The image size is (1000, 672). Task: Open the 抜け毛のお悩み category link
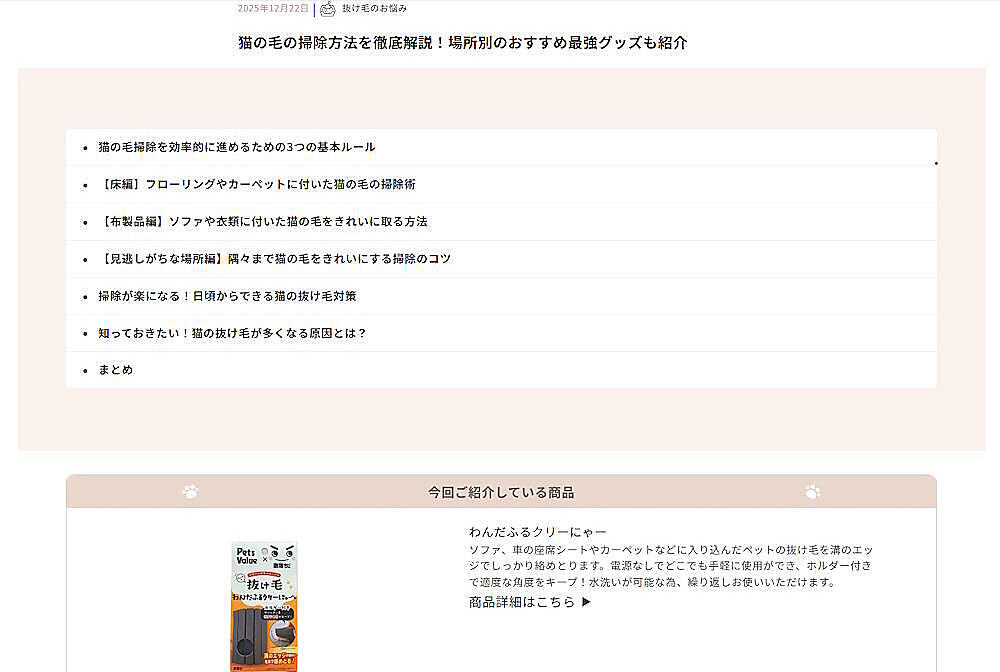pyautogui.click(x=374, y=9)
